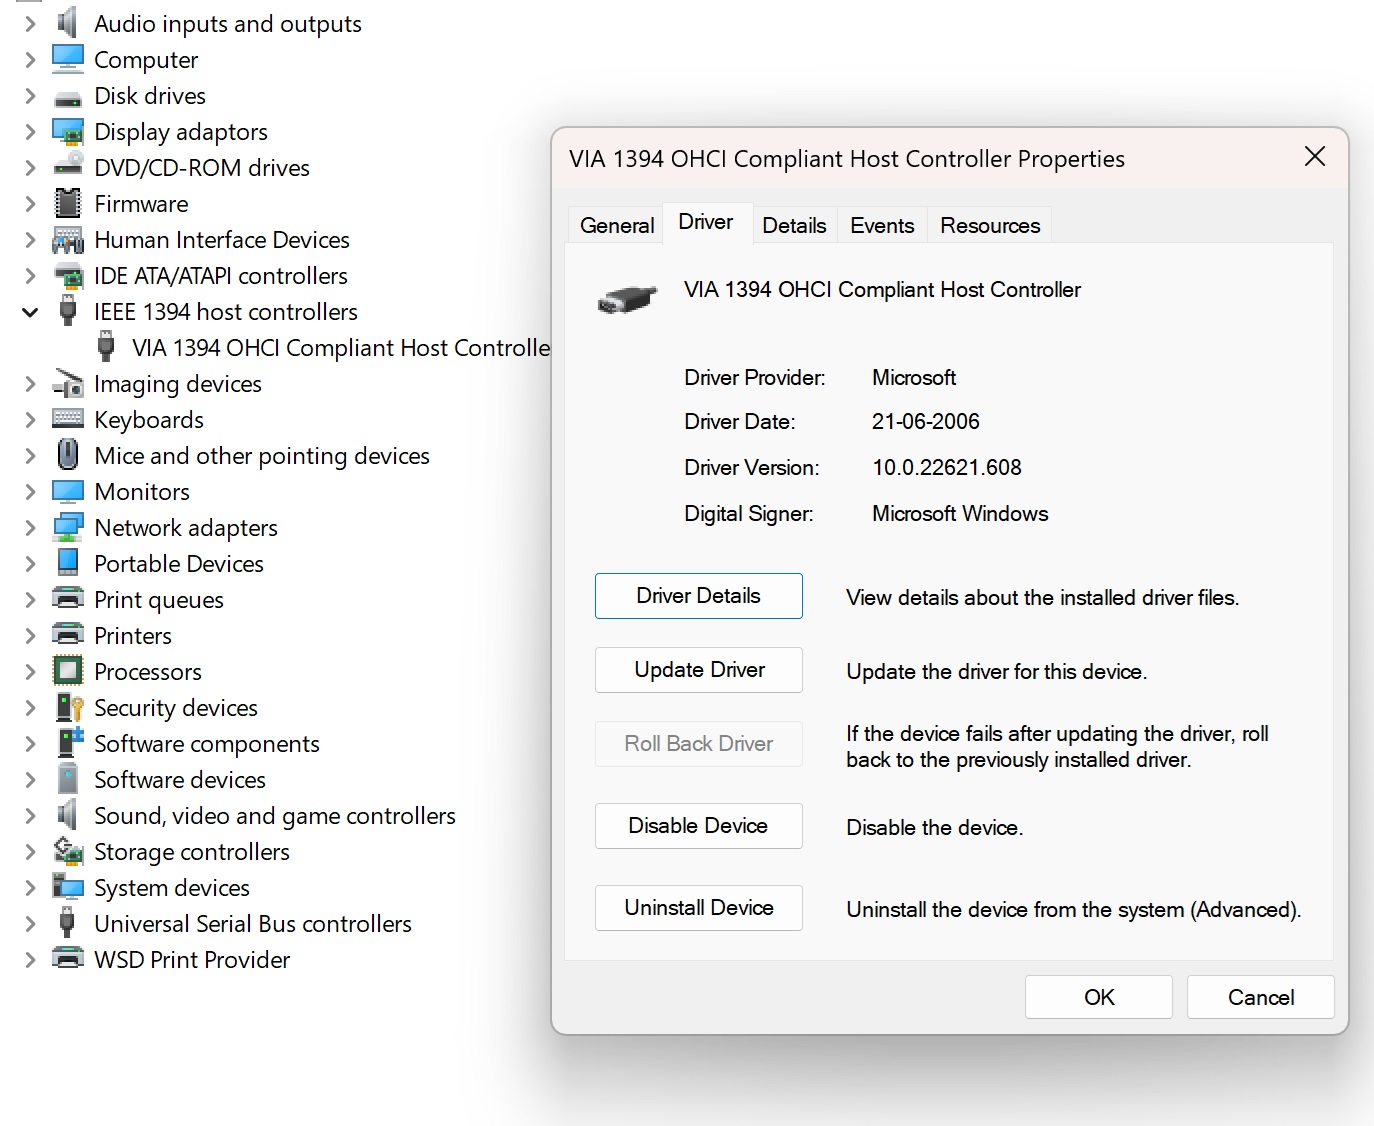Click the Digital Signer value Microsoft Windows
The height and width of the screenshot is (1126, 1374).
coord(960,514)
